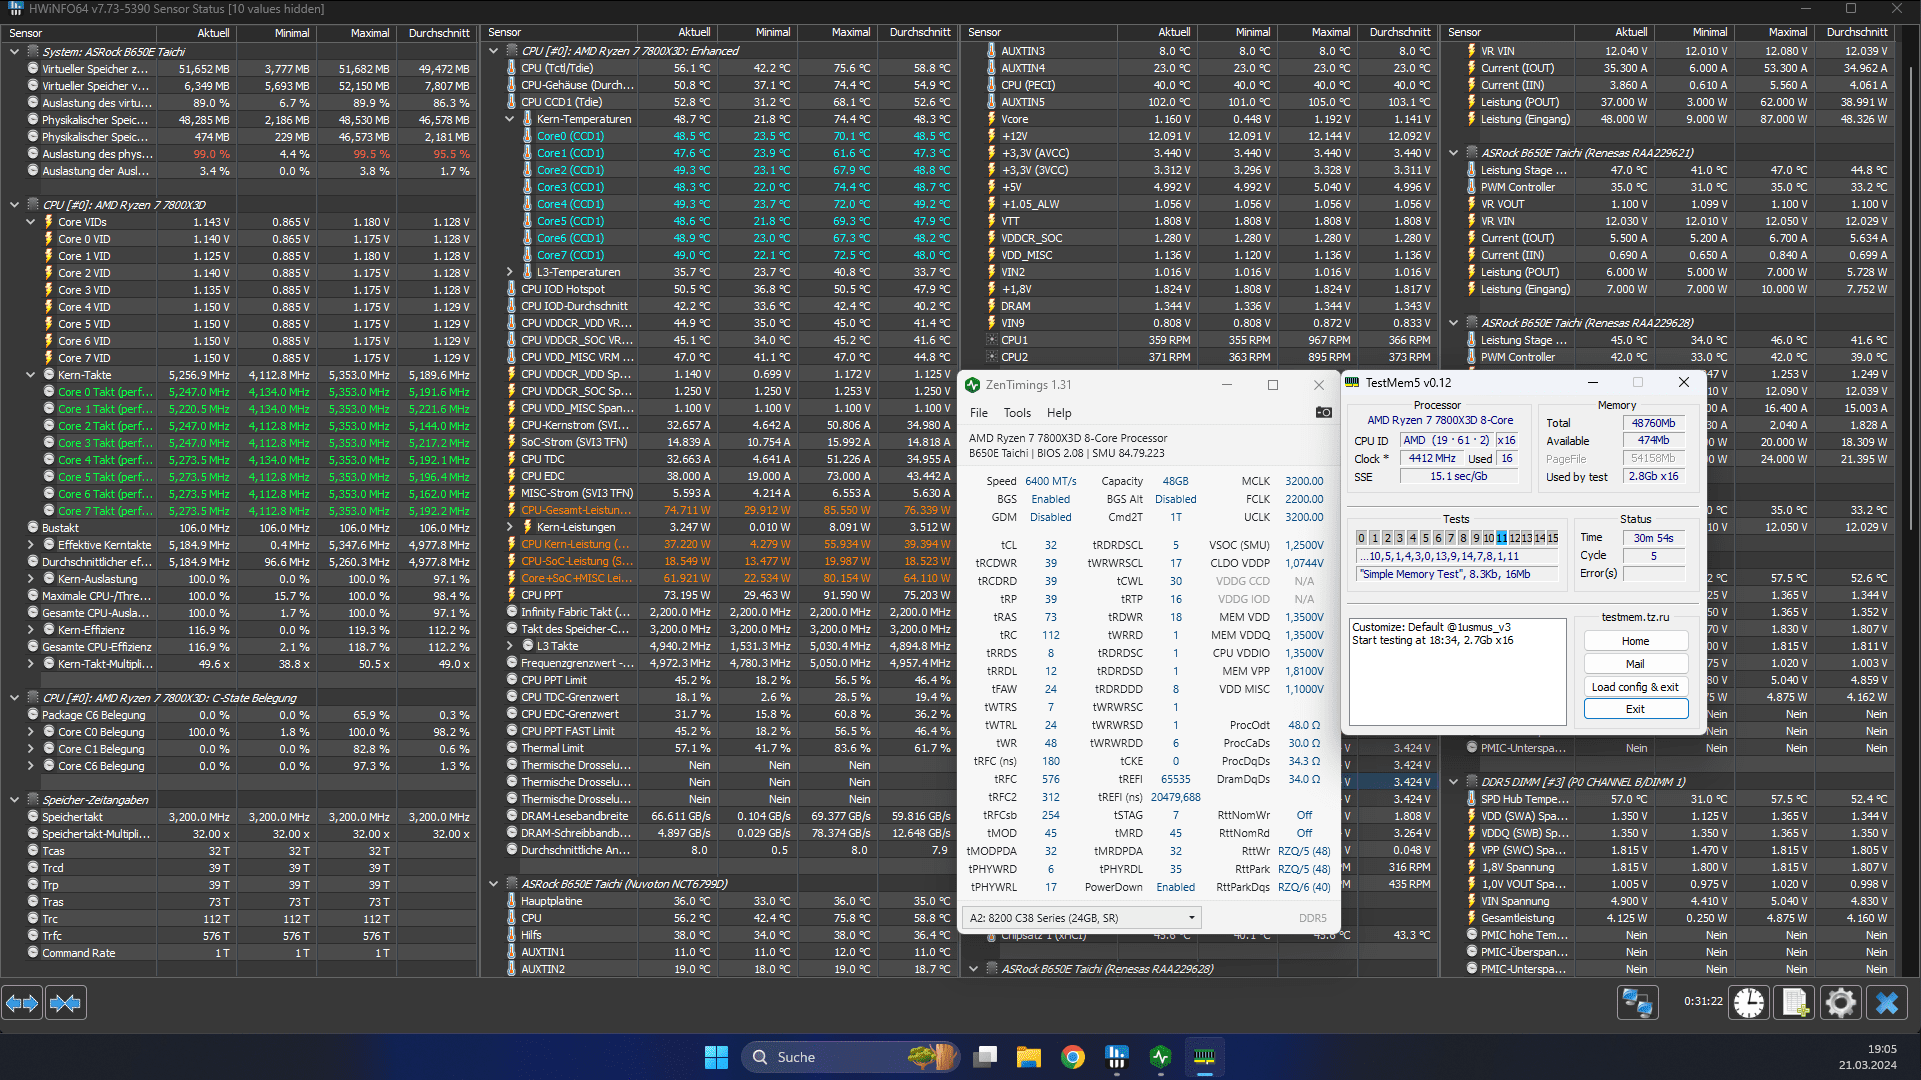
Task: Take ZenTimings screenshot with camera icon
Action: click(x=1323, y=412)
